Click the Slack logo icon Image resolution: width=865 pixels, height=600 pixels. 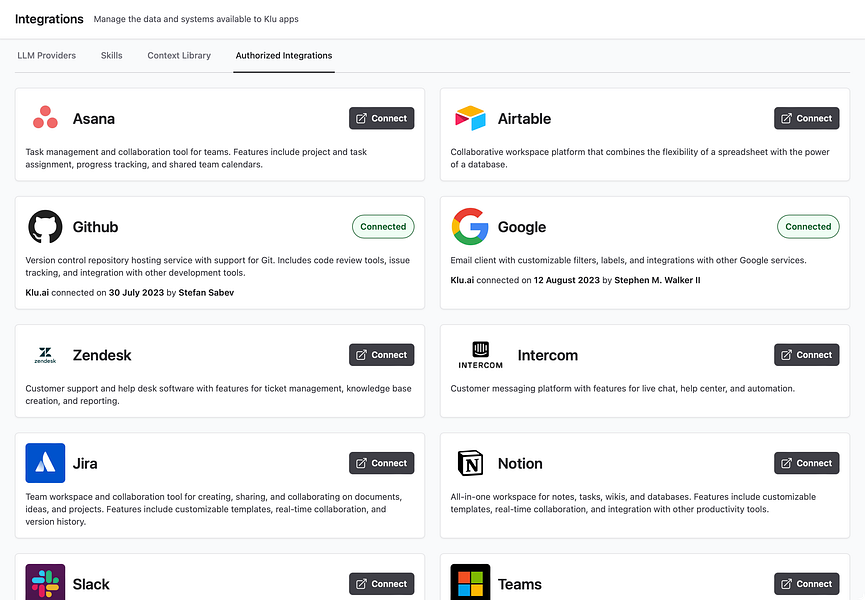tap(45, 582)
